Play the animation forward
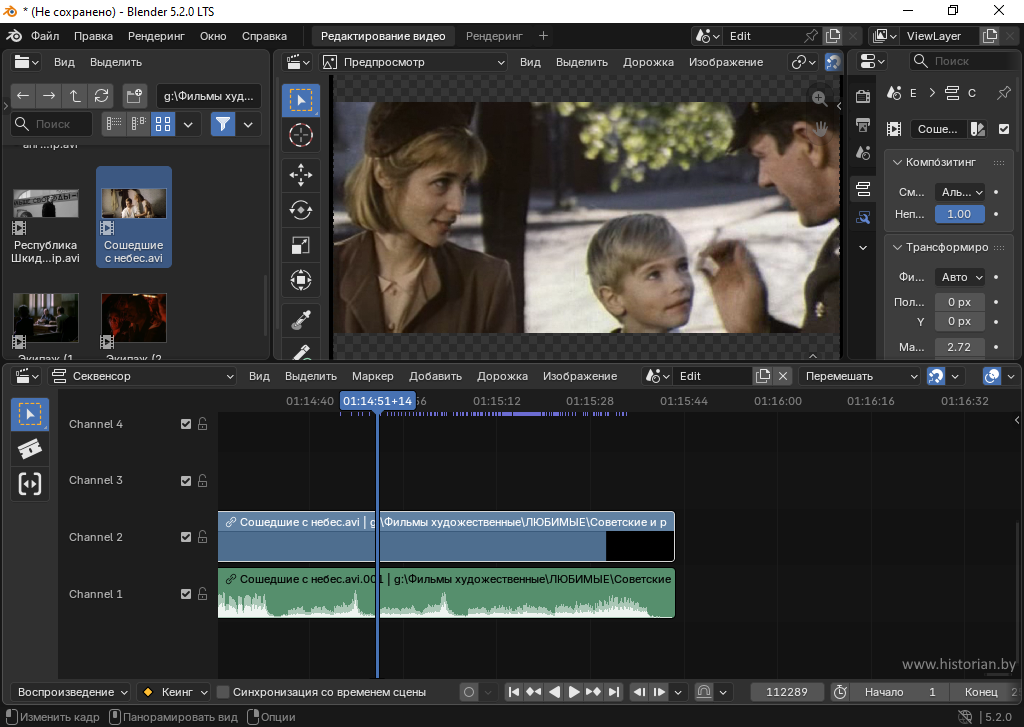 click(573, 692)
